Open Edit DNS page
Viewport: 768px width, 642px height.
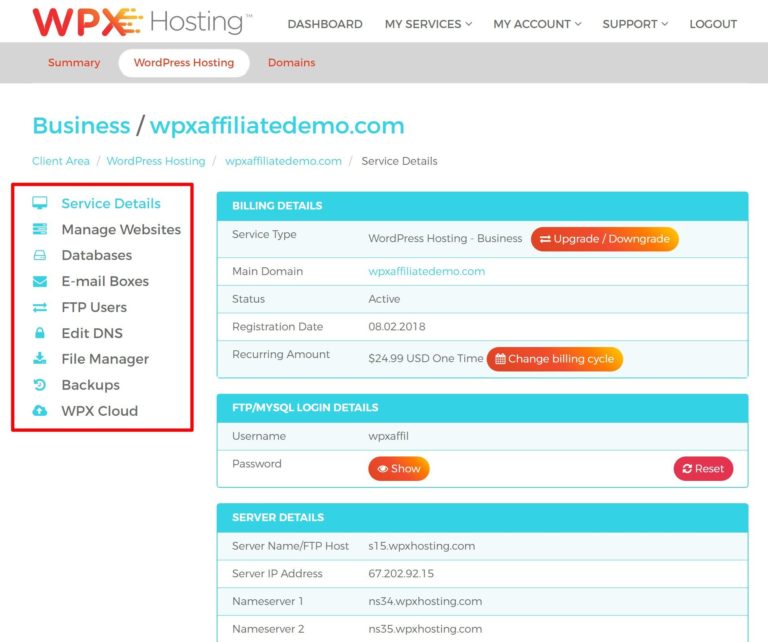click(92, 333)
